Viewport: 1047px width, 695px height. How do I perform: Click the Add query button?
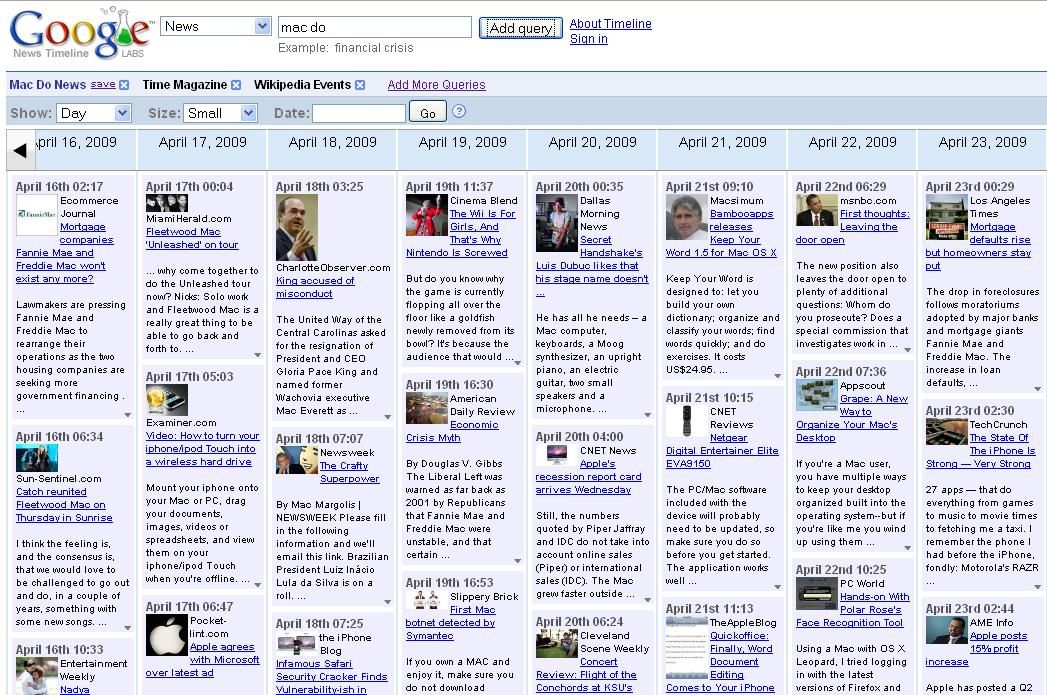tap(521, 28)
